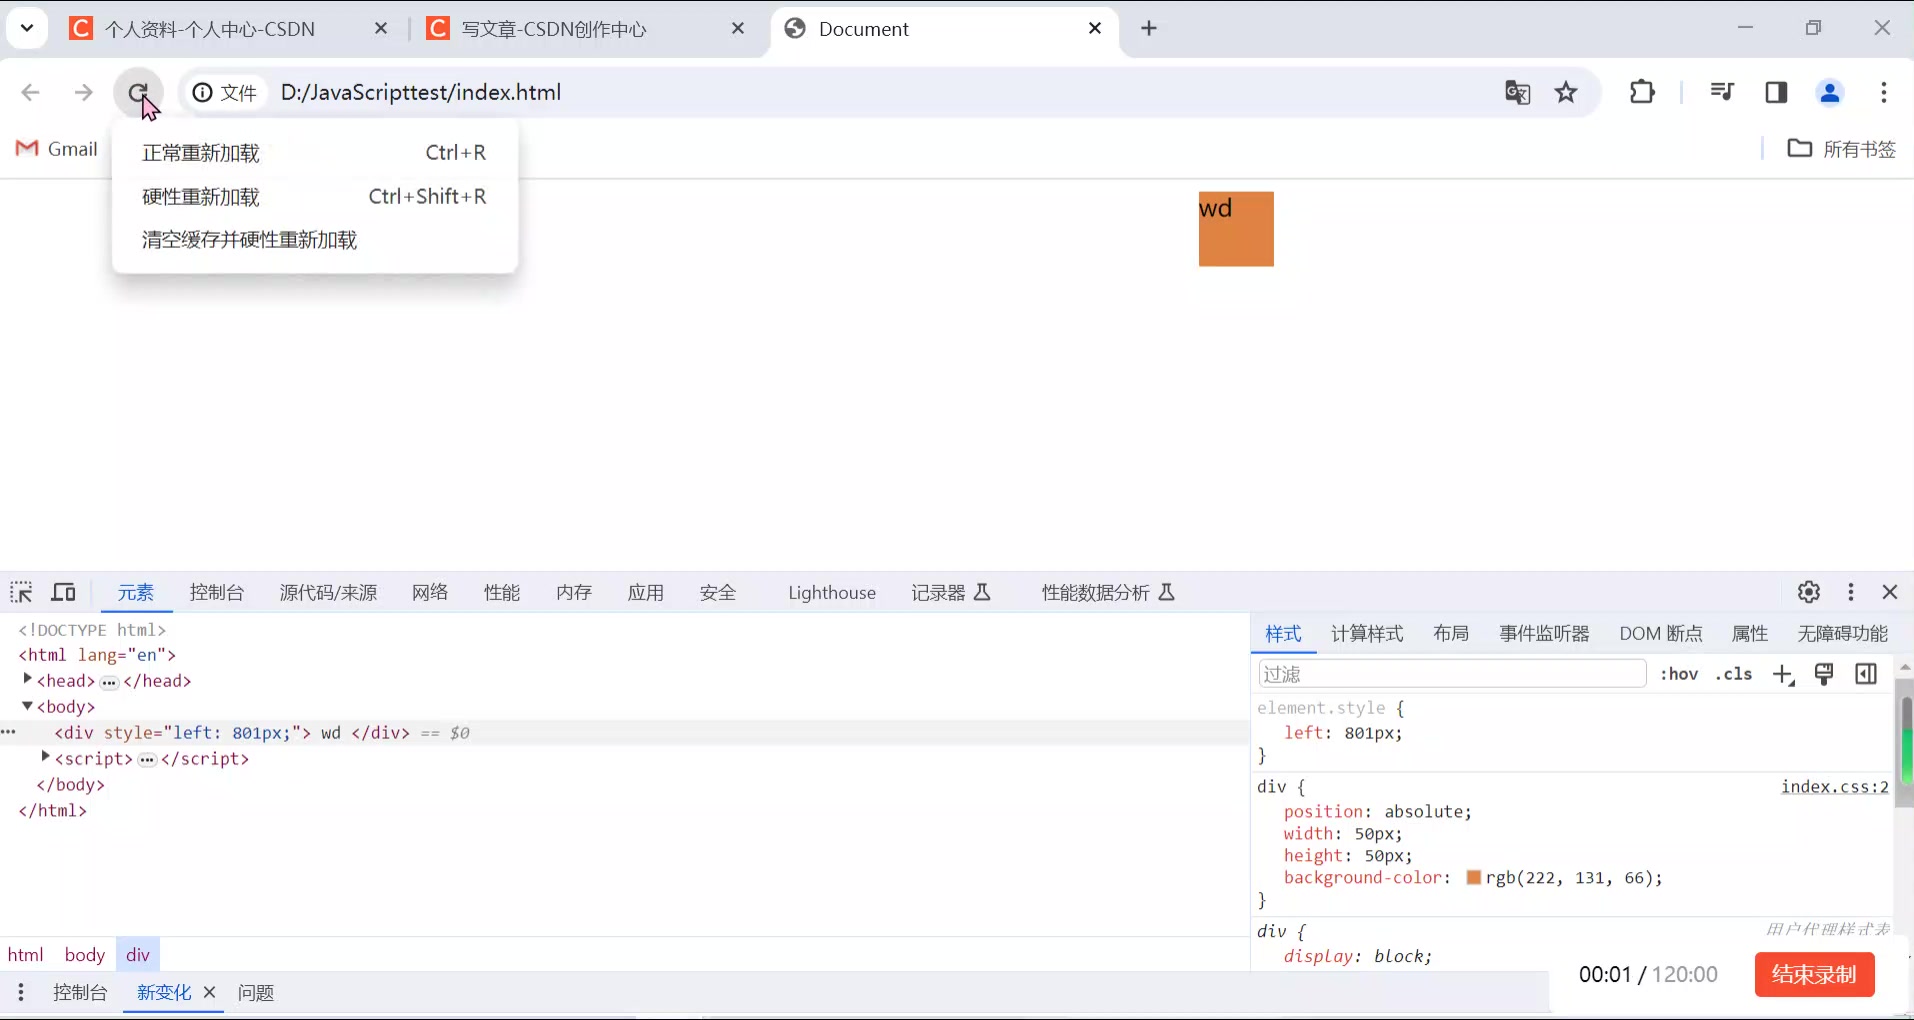Toggle the browser side panel icon

click(1776, 93)
